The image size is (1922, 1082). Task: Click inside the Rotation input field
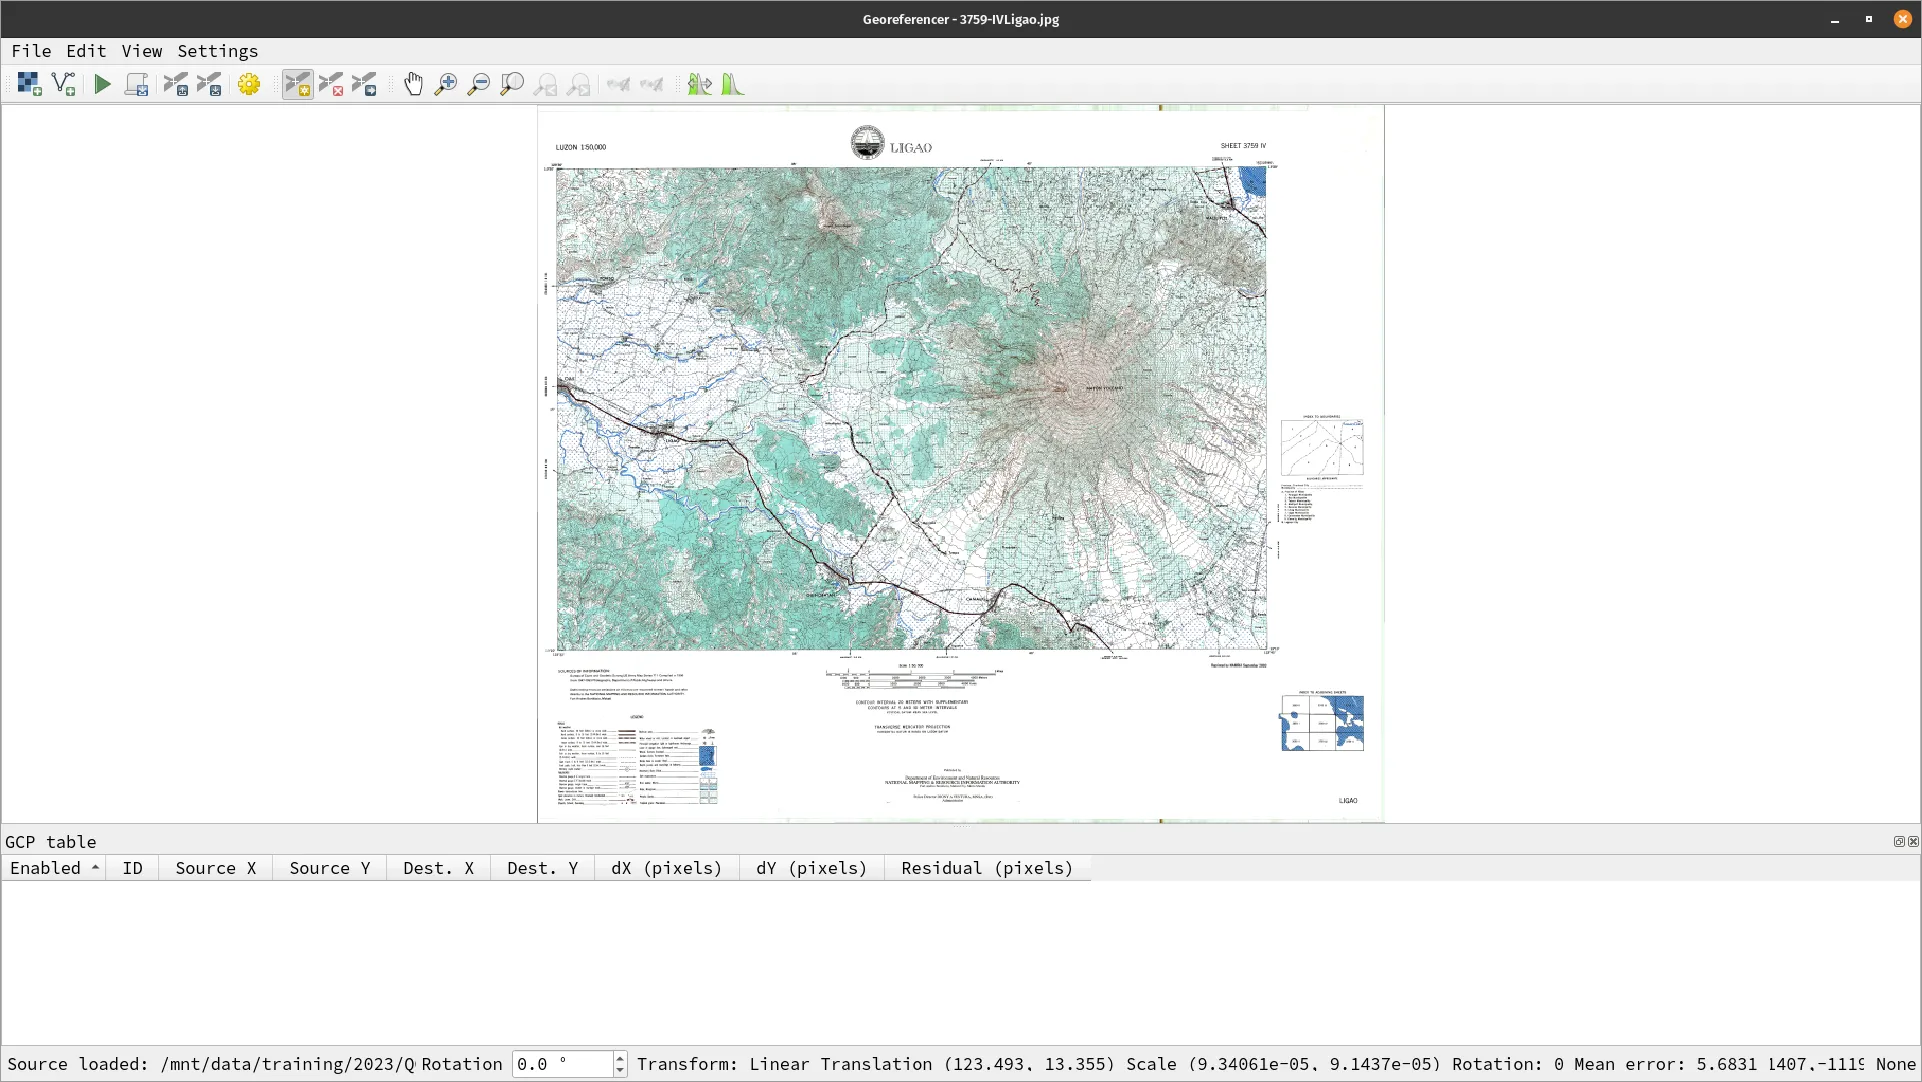click(x=560, y=1064)
